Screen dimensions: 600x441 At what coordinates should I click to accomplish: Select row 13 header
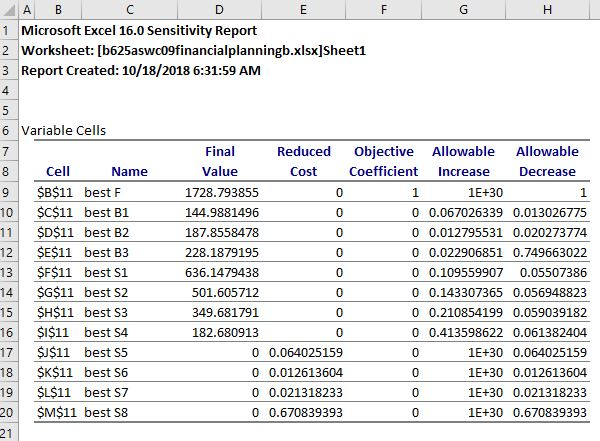(9, 272)
